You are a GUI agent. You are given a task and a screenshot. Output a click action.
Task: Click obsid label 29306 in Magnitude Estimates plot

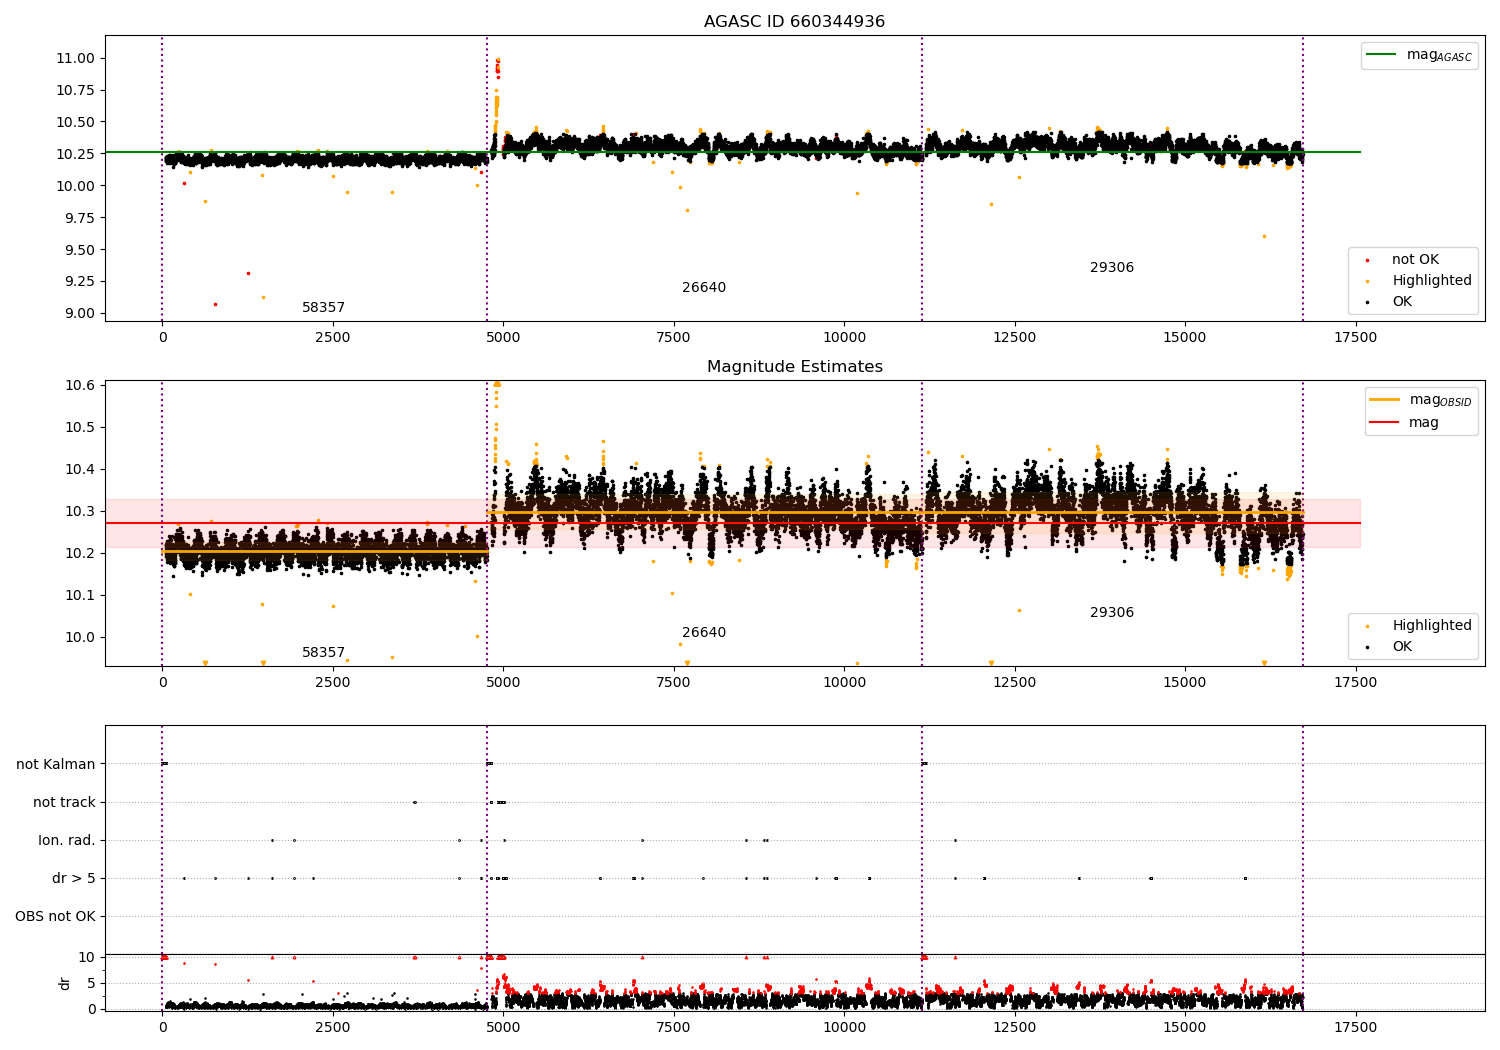[1112, 612]
